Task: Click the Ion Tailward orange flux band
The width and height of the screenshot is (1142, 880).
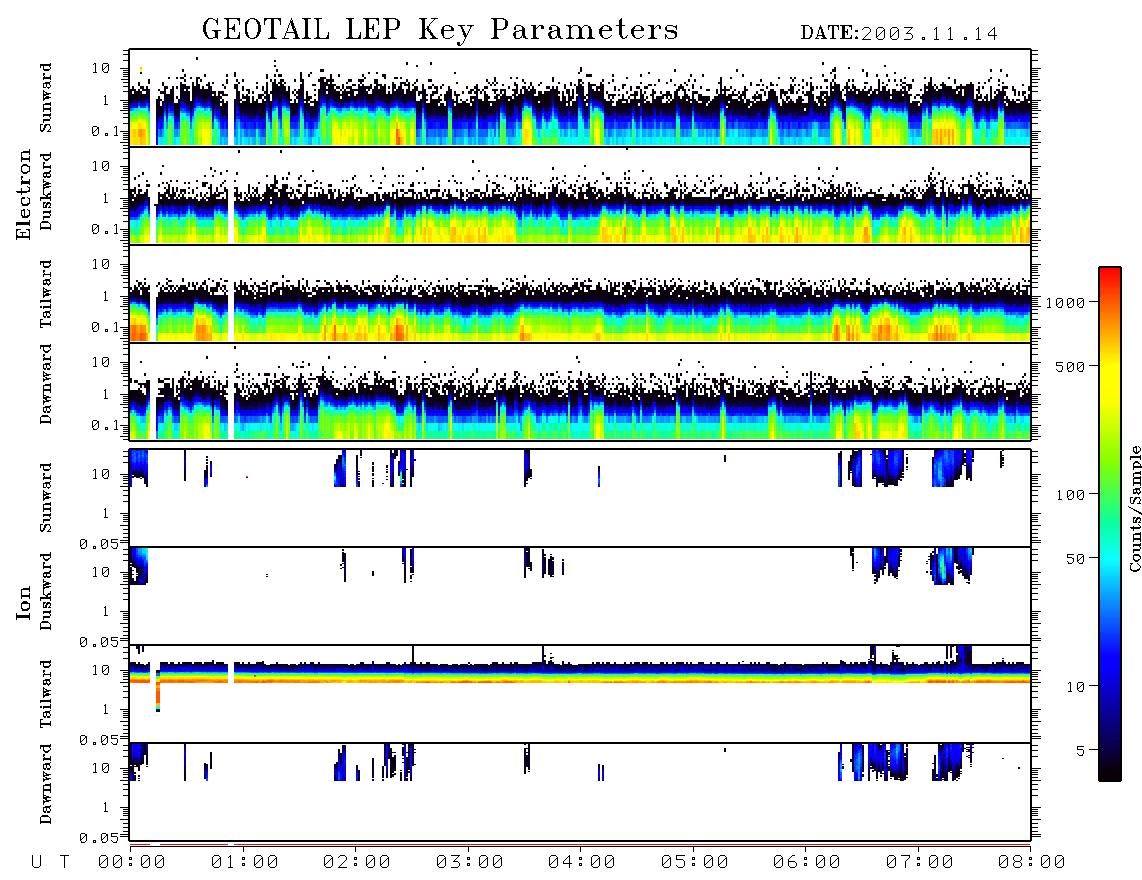Action: pyautogui.click(x=580, y=679)
